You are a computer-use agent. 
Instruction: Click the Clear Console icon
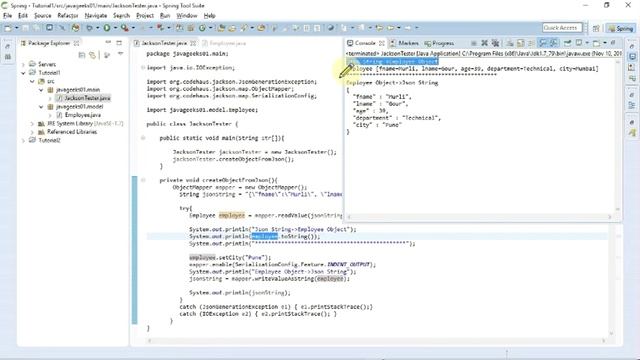pyautogui.click(x=510, y=43)
